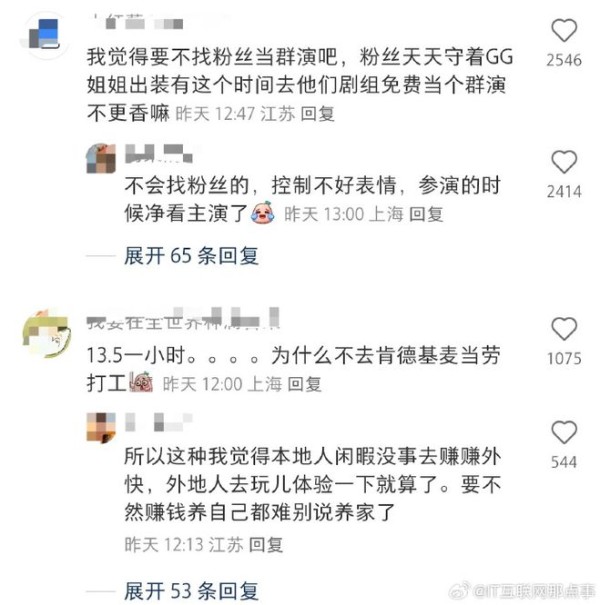600x605 pixels.
Task: Expand 53 replies under second comment
Action: (x=191, y=591)
